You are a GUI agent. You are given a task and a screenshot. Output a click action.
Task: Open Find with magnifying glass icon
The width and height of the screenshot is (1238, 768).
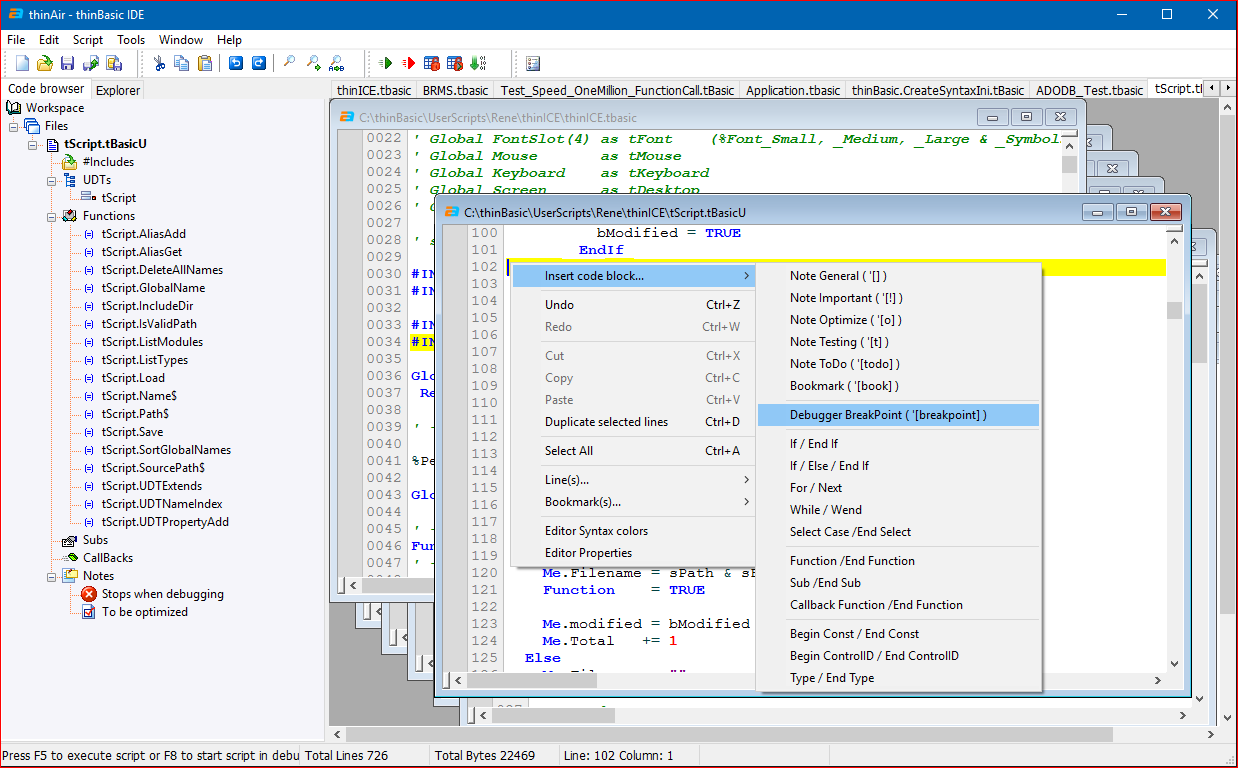pyautogui.click(x=289, y=64)
